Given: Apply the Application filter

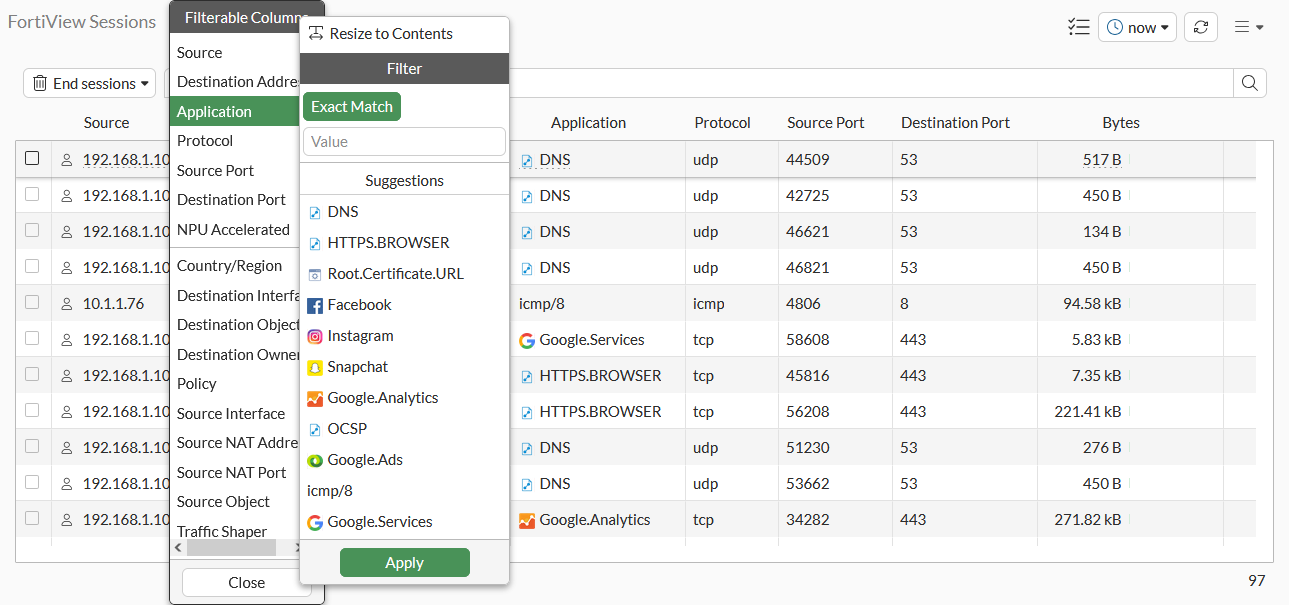Looking at the screenshot, I should click(404, 562).
